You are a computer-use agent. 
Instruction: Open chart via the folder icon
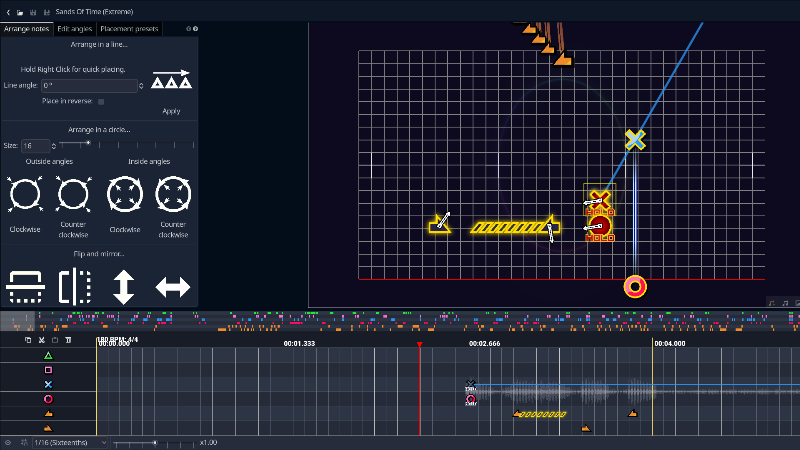tap(20, 12)
